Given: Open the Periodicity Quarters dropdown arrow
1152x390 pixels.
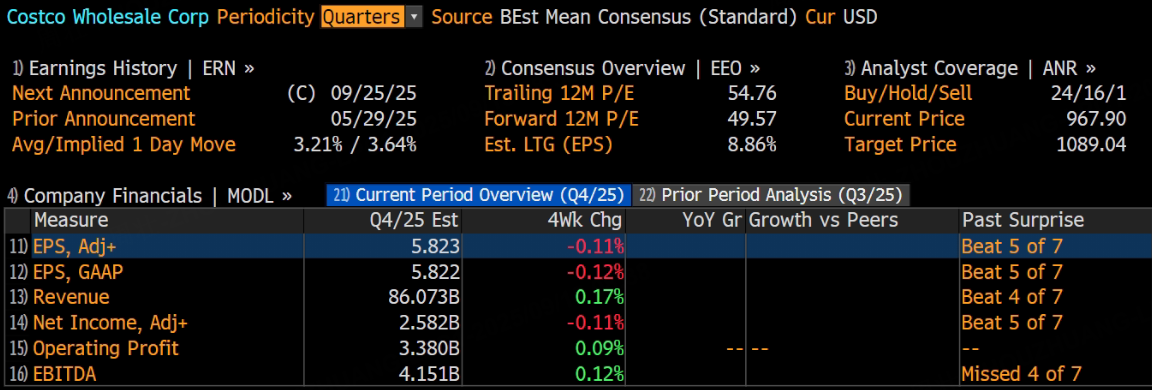Looking at the screenshot, I should click(x=414, y=17).
